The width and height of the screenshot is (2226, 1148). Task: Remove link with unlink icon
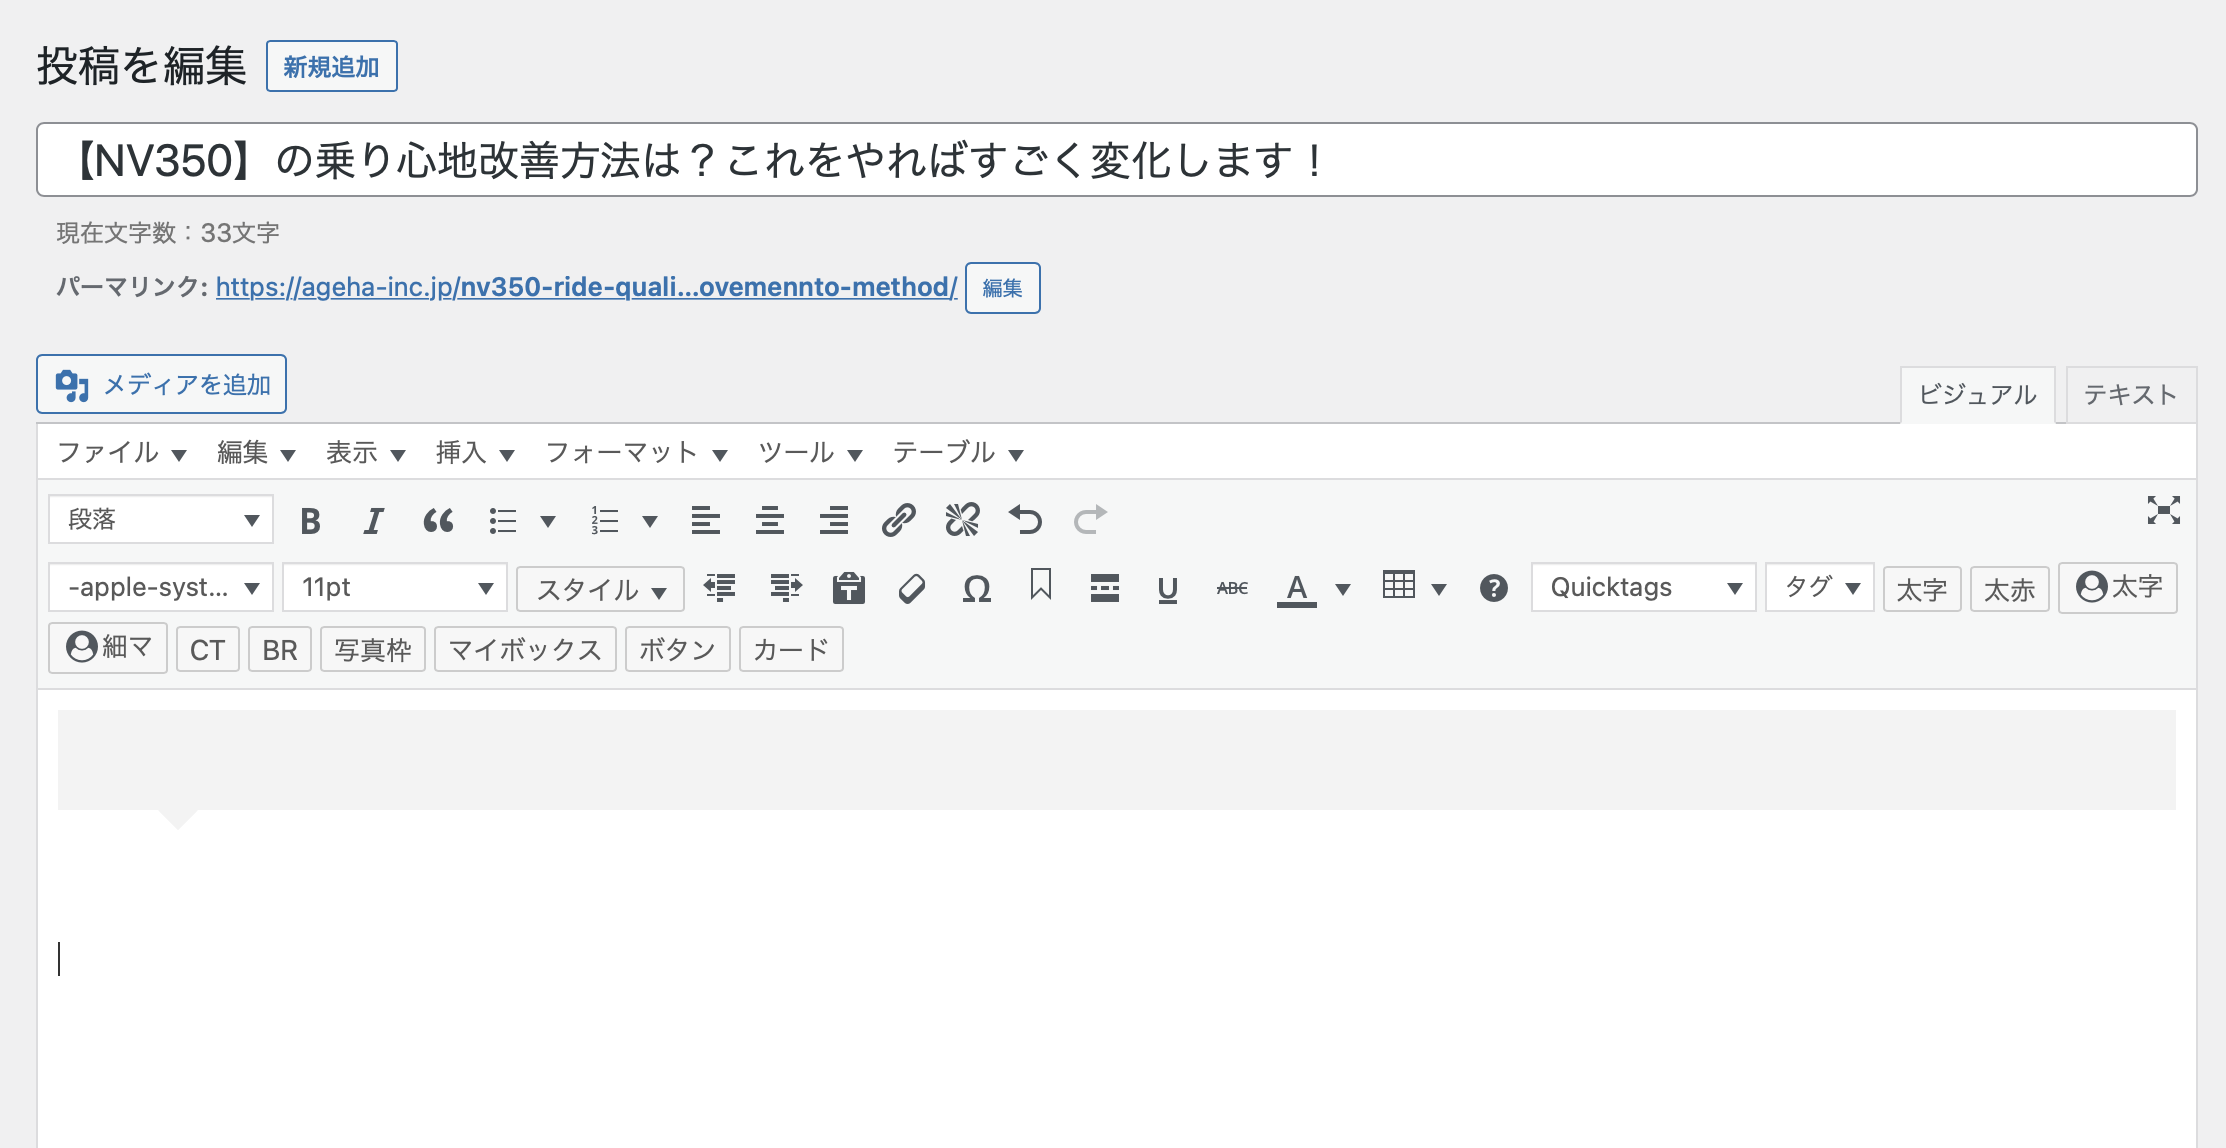point(962,520)
